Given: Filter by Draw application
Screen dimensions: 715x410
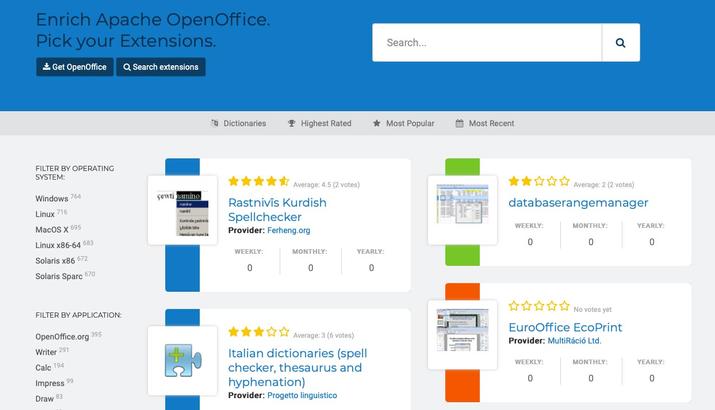Looking at the screenshot, I should tap(44, 399).
